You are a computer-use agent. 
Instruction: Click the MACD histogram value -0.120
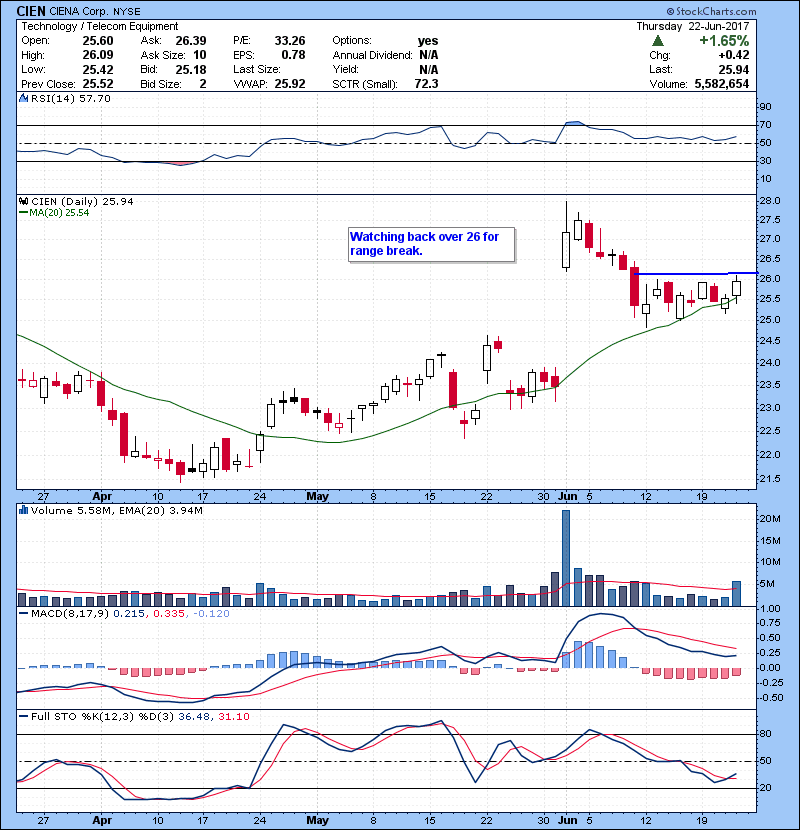pos(211,614)
